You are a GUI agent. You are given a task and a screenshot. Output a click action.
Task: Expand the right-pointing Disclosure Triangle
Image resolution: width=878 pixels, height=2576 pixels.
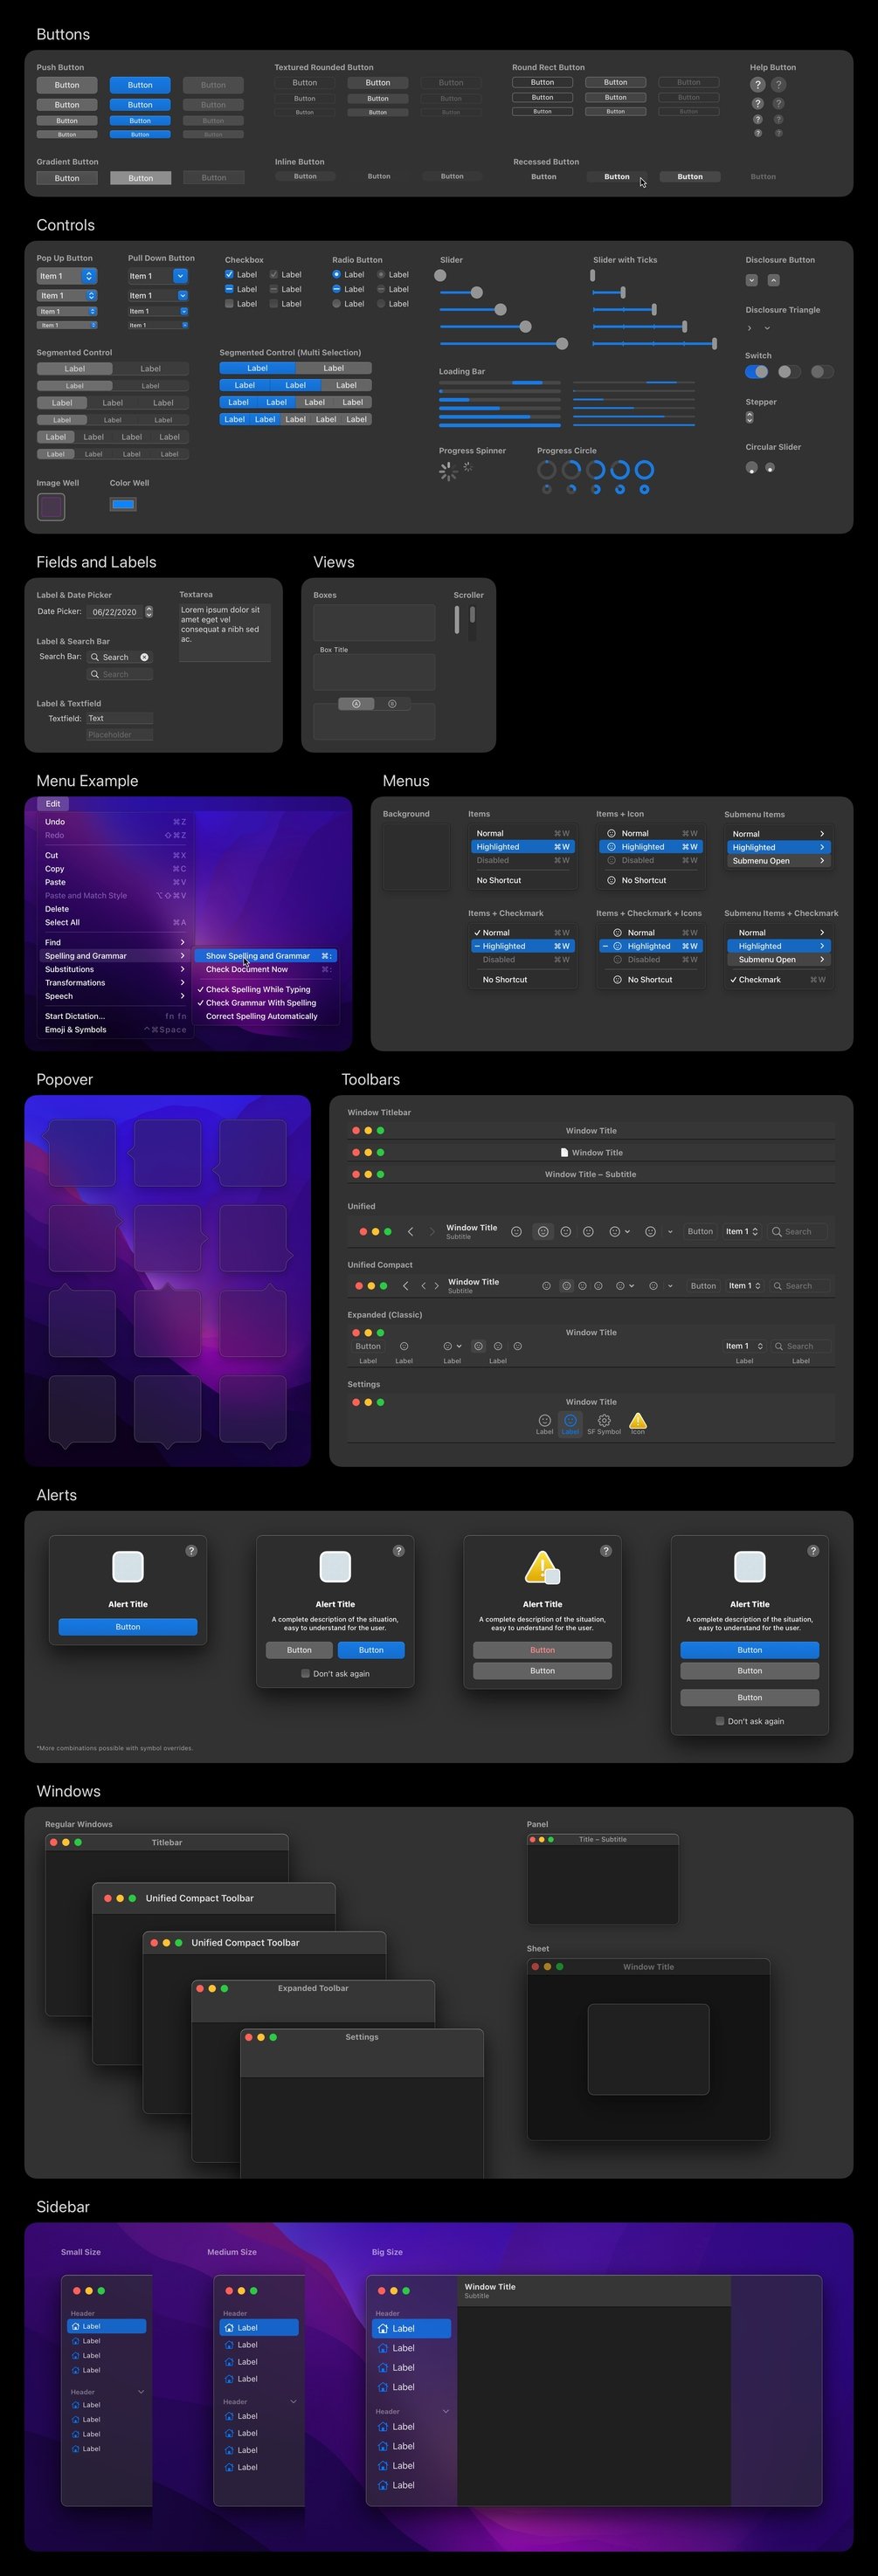click(749, 328)
